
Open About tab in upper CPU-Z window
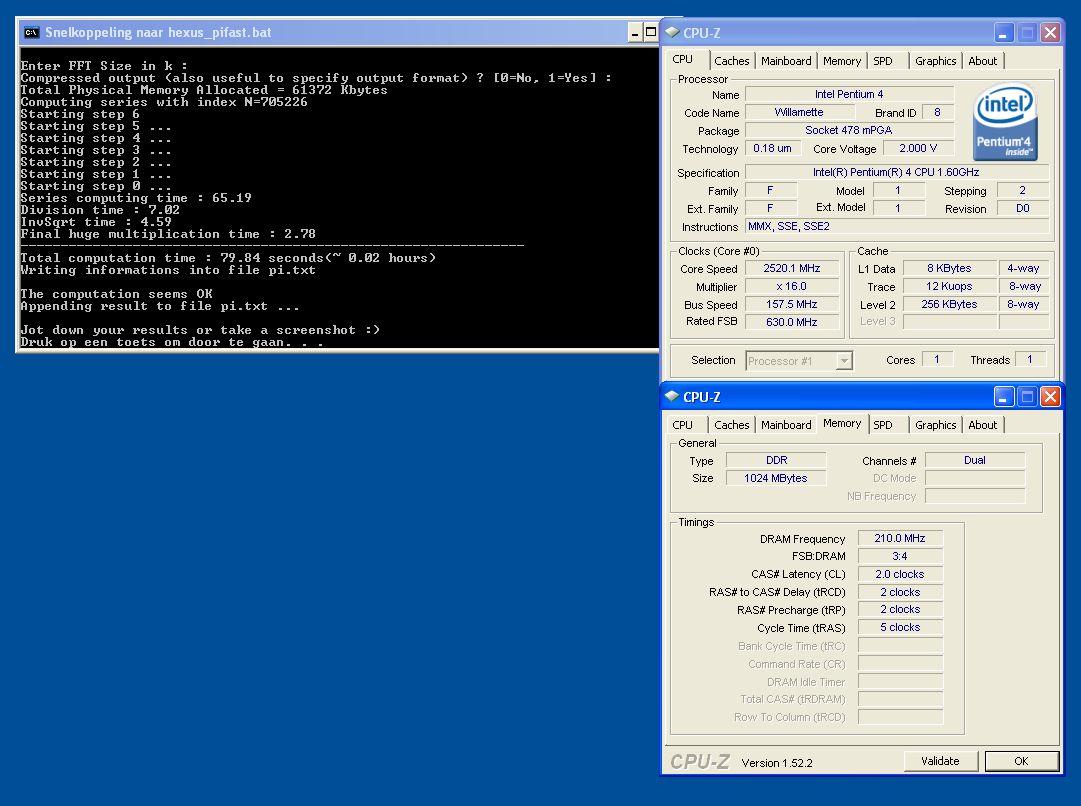[x=982, y=61]
